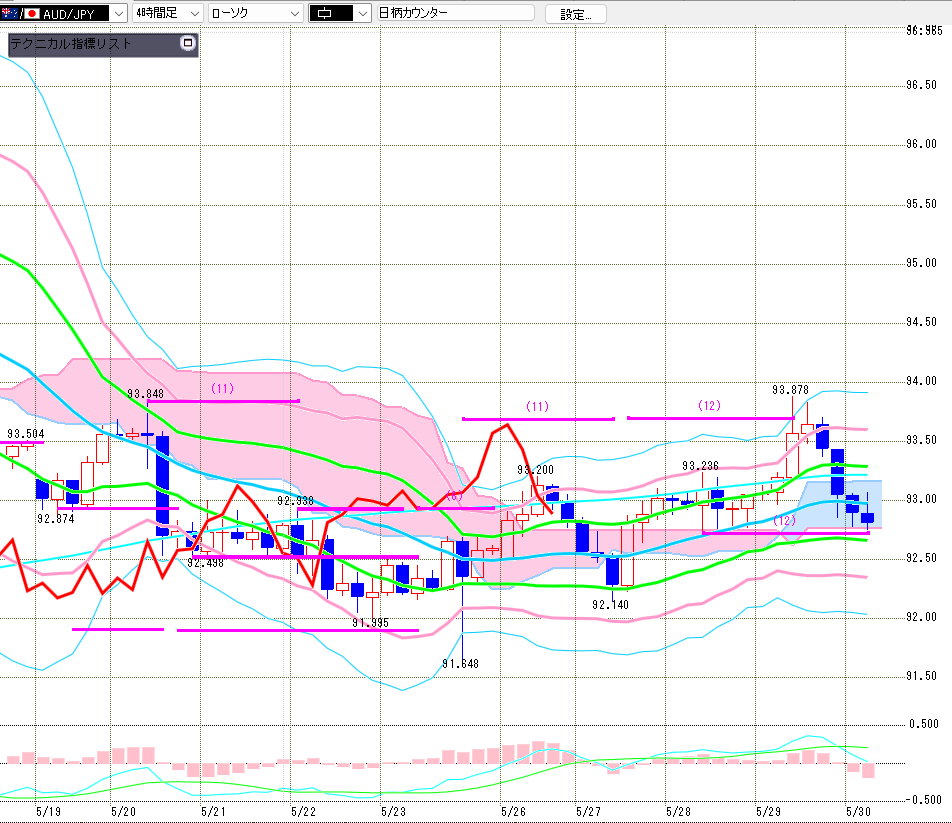Screen dimensions: 952x823
Task: Expand the テクニカル指標リスト panel icon
Action: coord(188,43)
